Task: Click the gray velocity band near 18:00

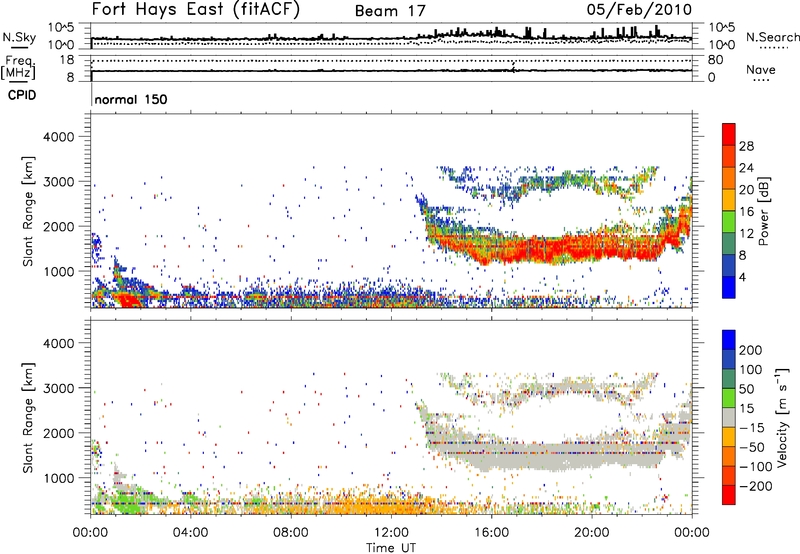Action: tap(541, 456)
